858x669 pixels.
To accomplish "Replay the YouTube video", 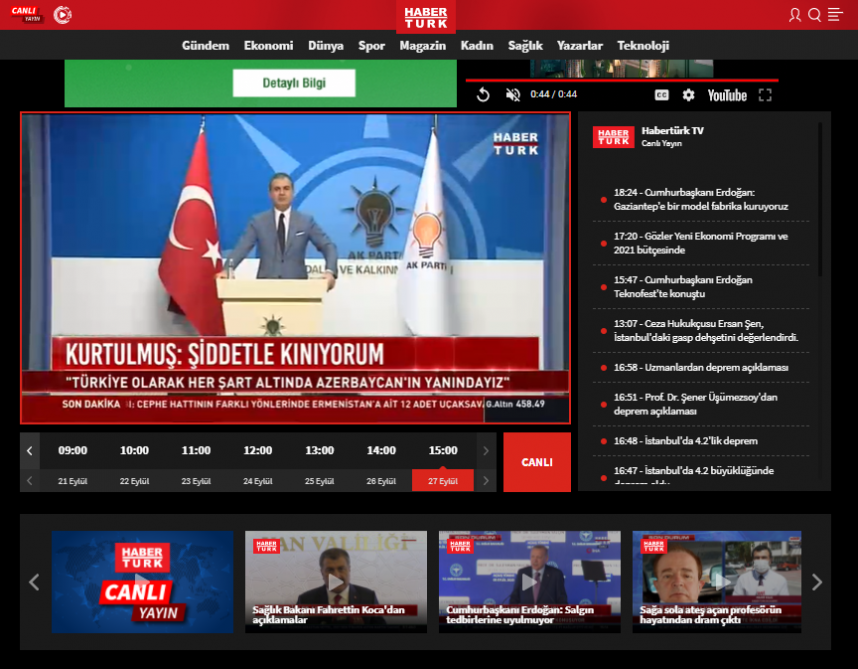I will [x=483, y=95].
